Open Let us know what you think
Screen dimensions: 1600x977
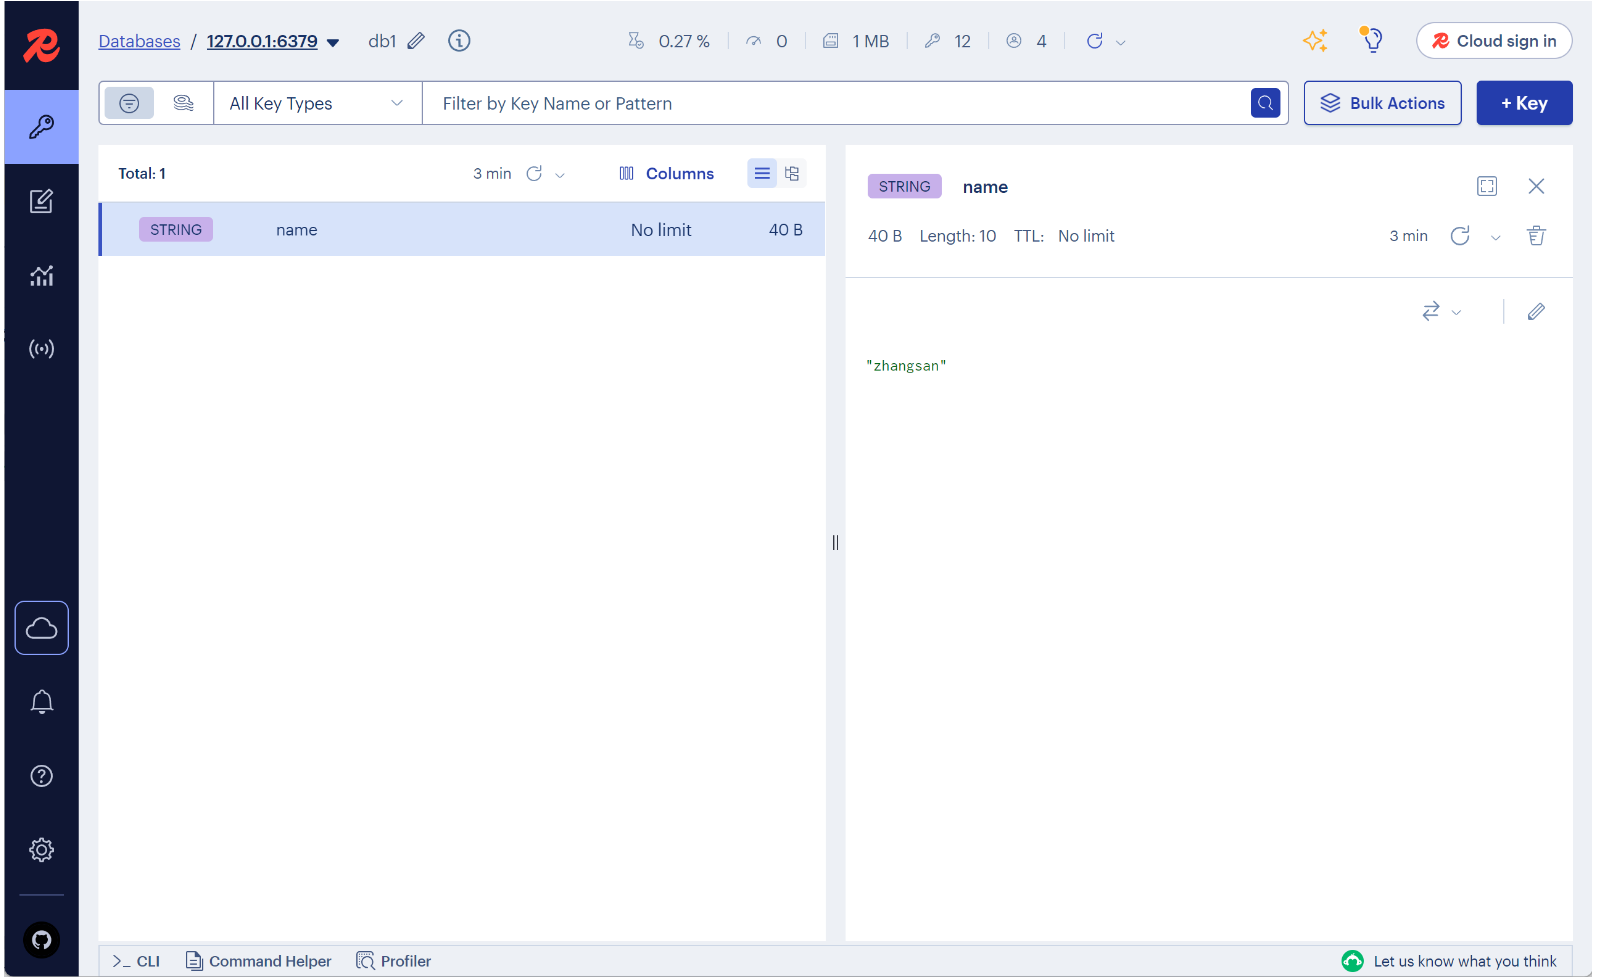coord(1449,961)
